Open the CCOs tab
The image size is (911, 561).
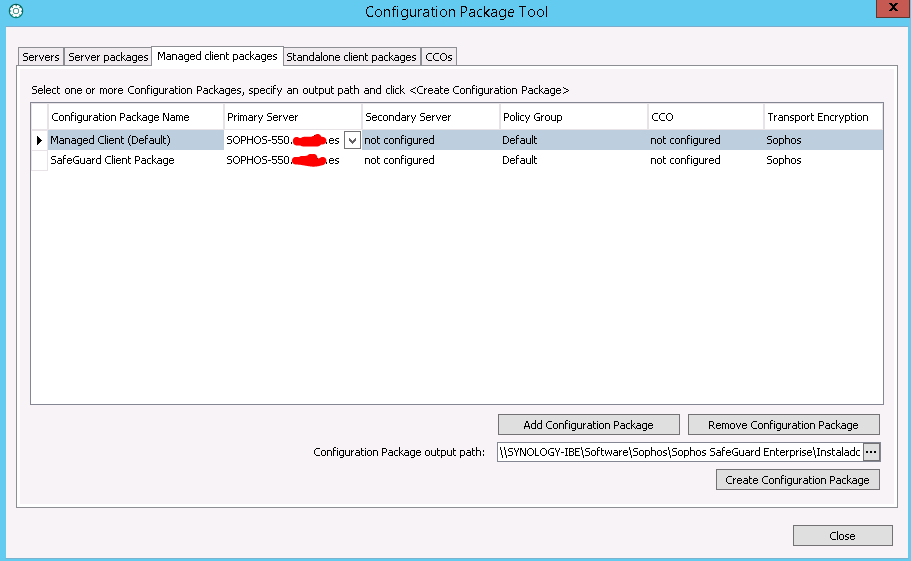click(x=439, y=57)
